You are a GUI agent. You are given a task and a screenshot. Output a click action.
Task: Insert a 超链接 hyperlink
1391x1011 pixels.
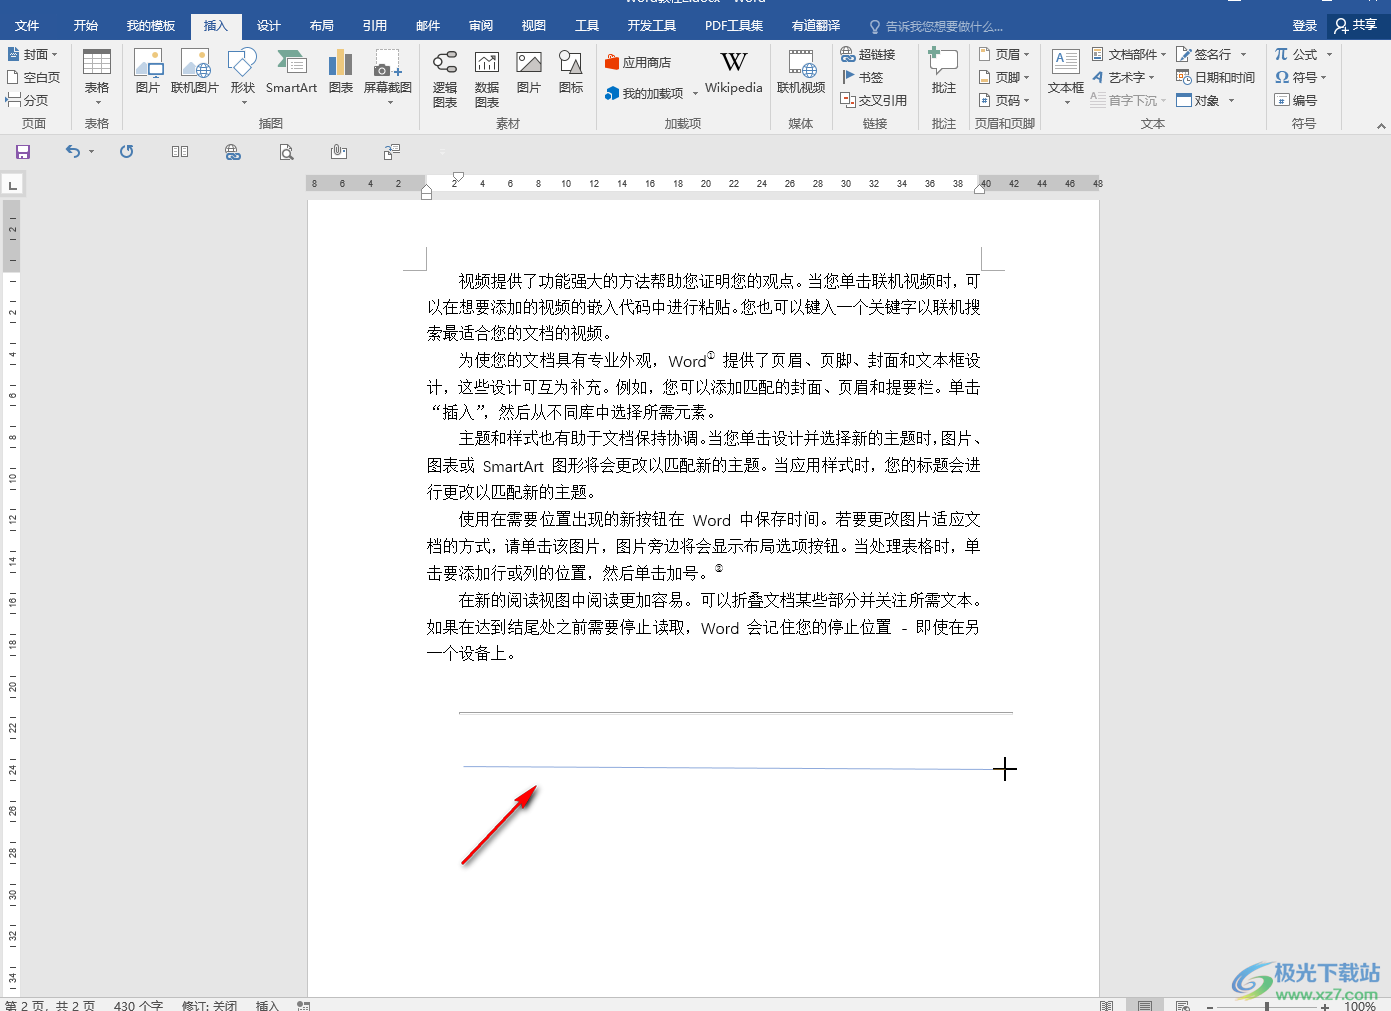(868, 54)
